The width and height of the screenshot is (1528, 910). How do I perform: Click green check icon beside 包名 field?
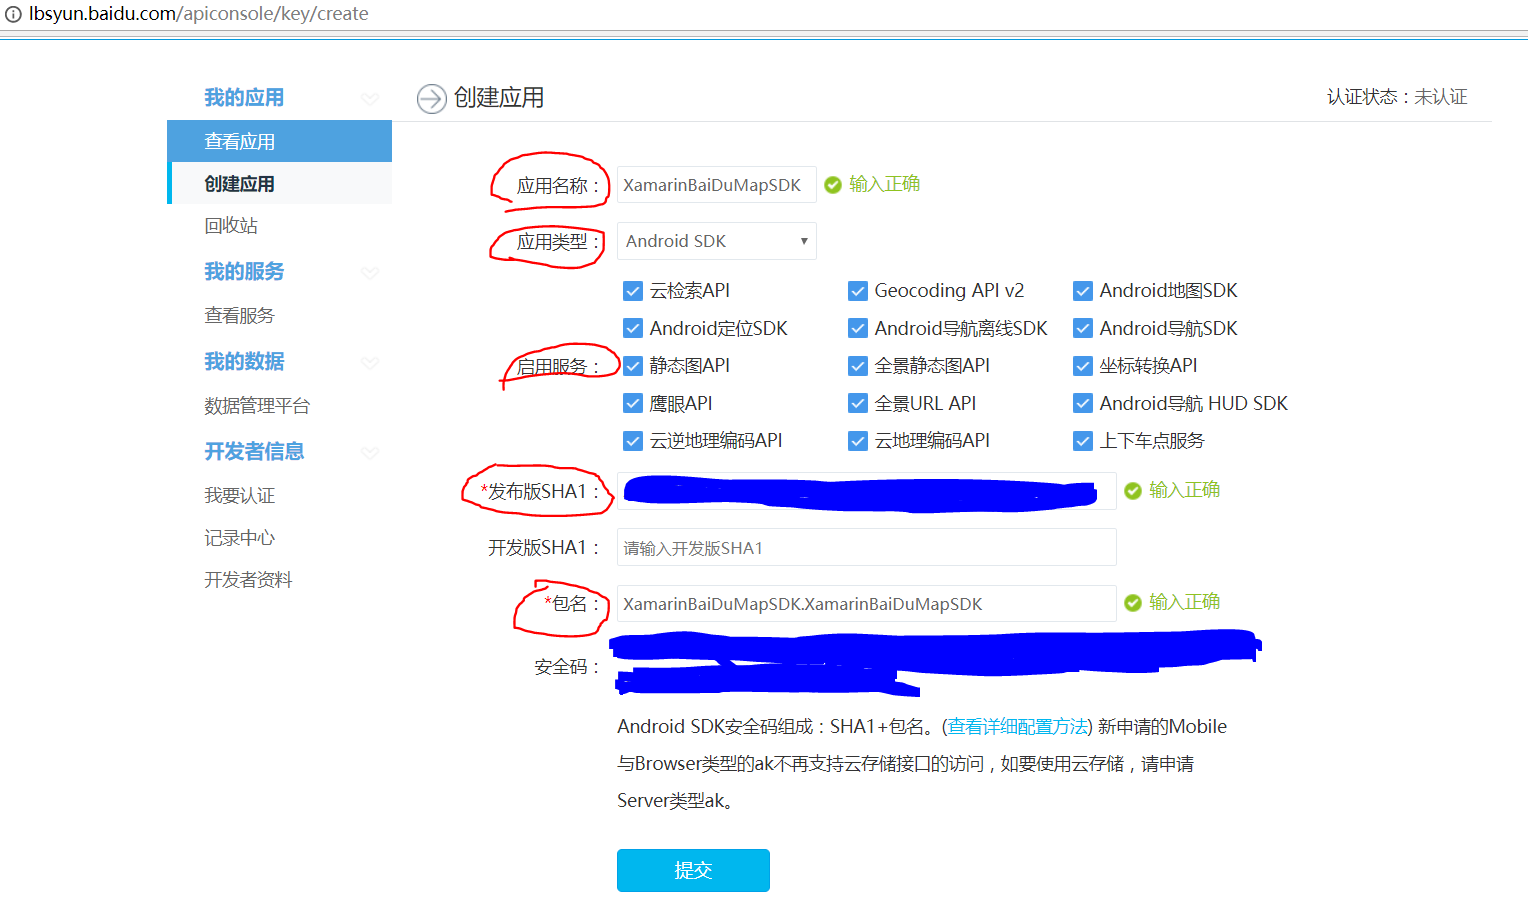(1133, 603)
